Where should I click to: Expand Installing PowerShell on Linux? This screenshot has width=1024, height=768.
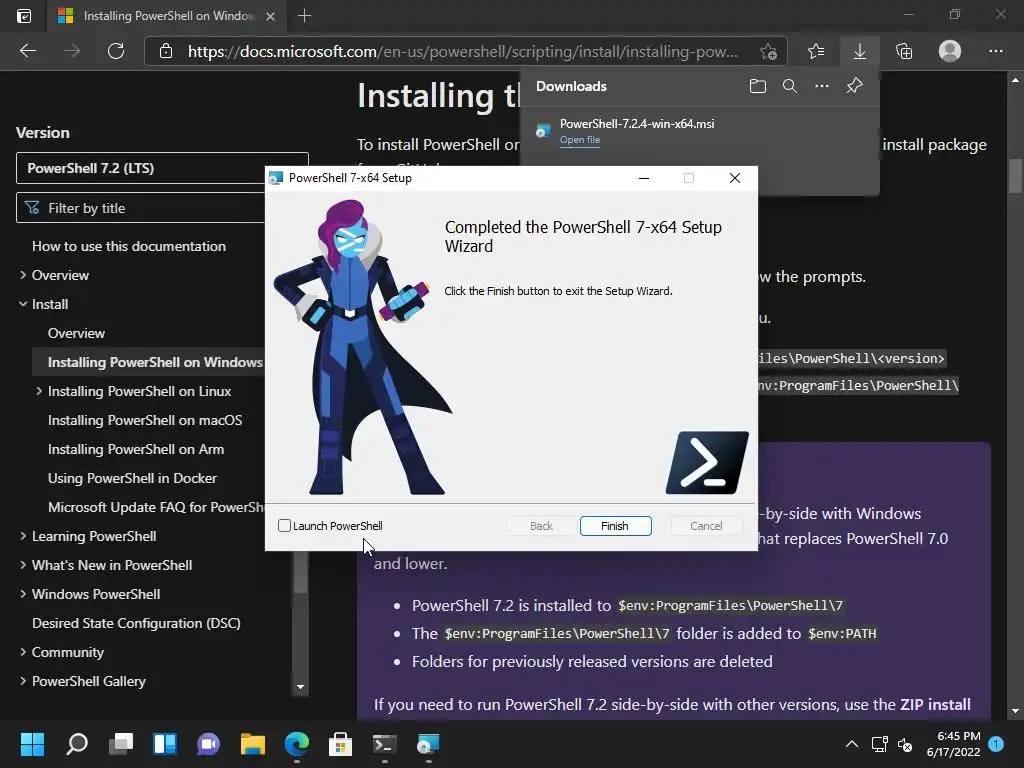click(x=39, y=391)
